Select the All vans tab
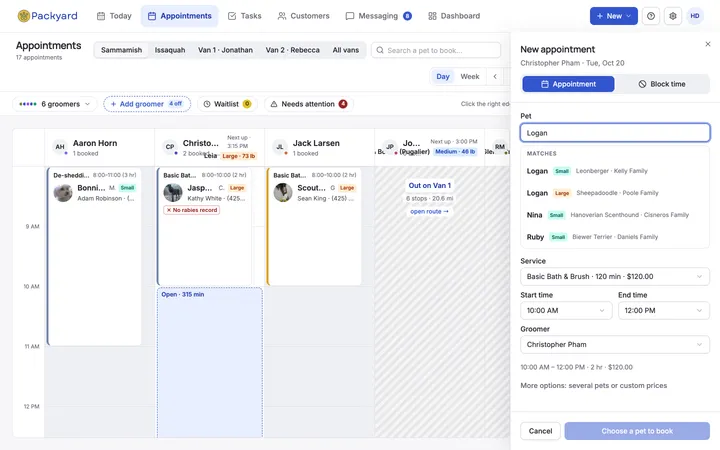 coord(346,50)
